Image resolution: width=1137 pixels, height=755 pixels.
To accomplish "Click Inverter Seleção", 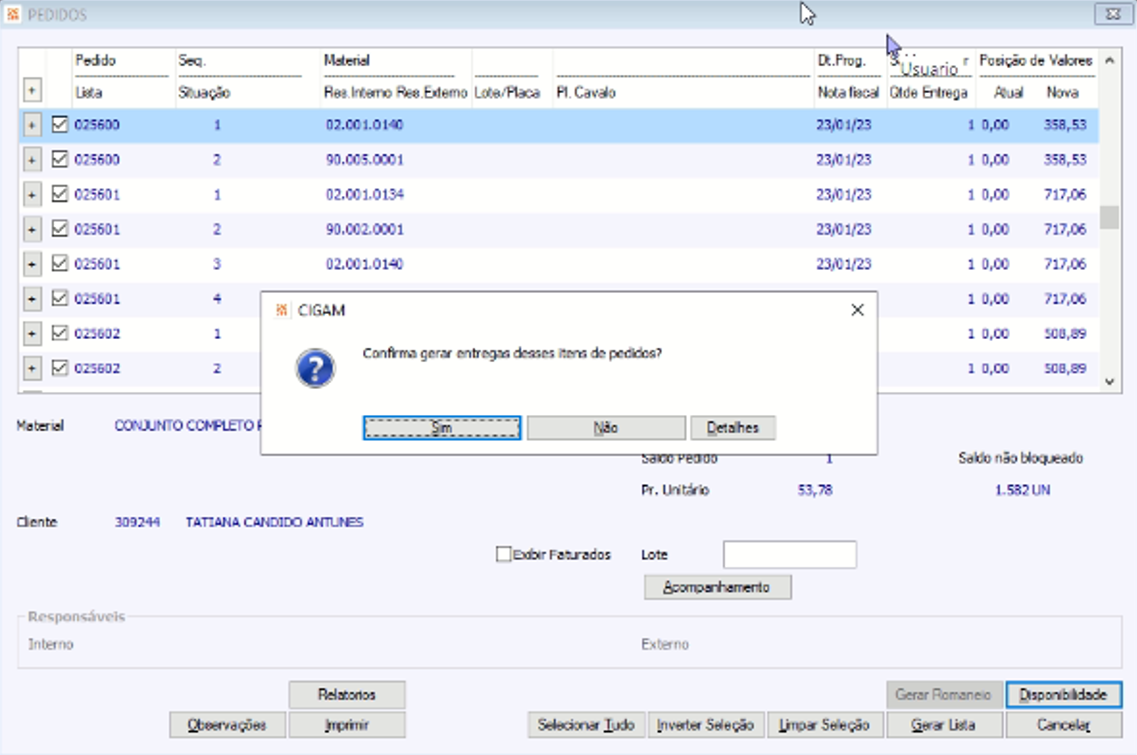I will point(706,725).
